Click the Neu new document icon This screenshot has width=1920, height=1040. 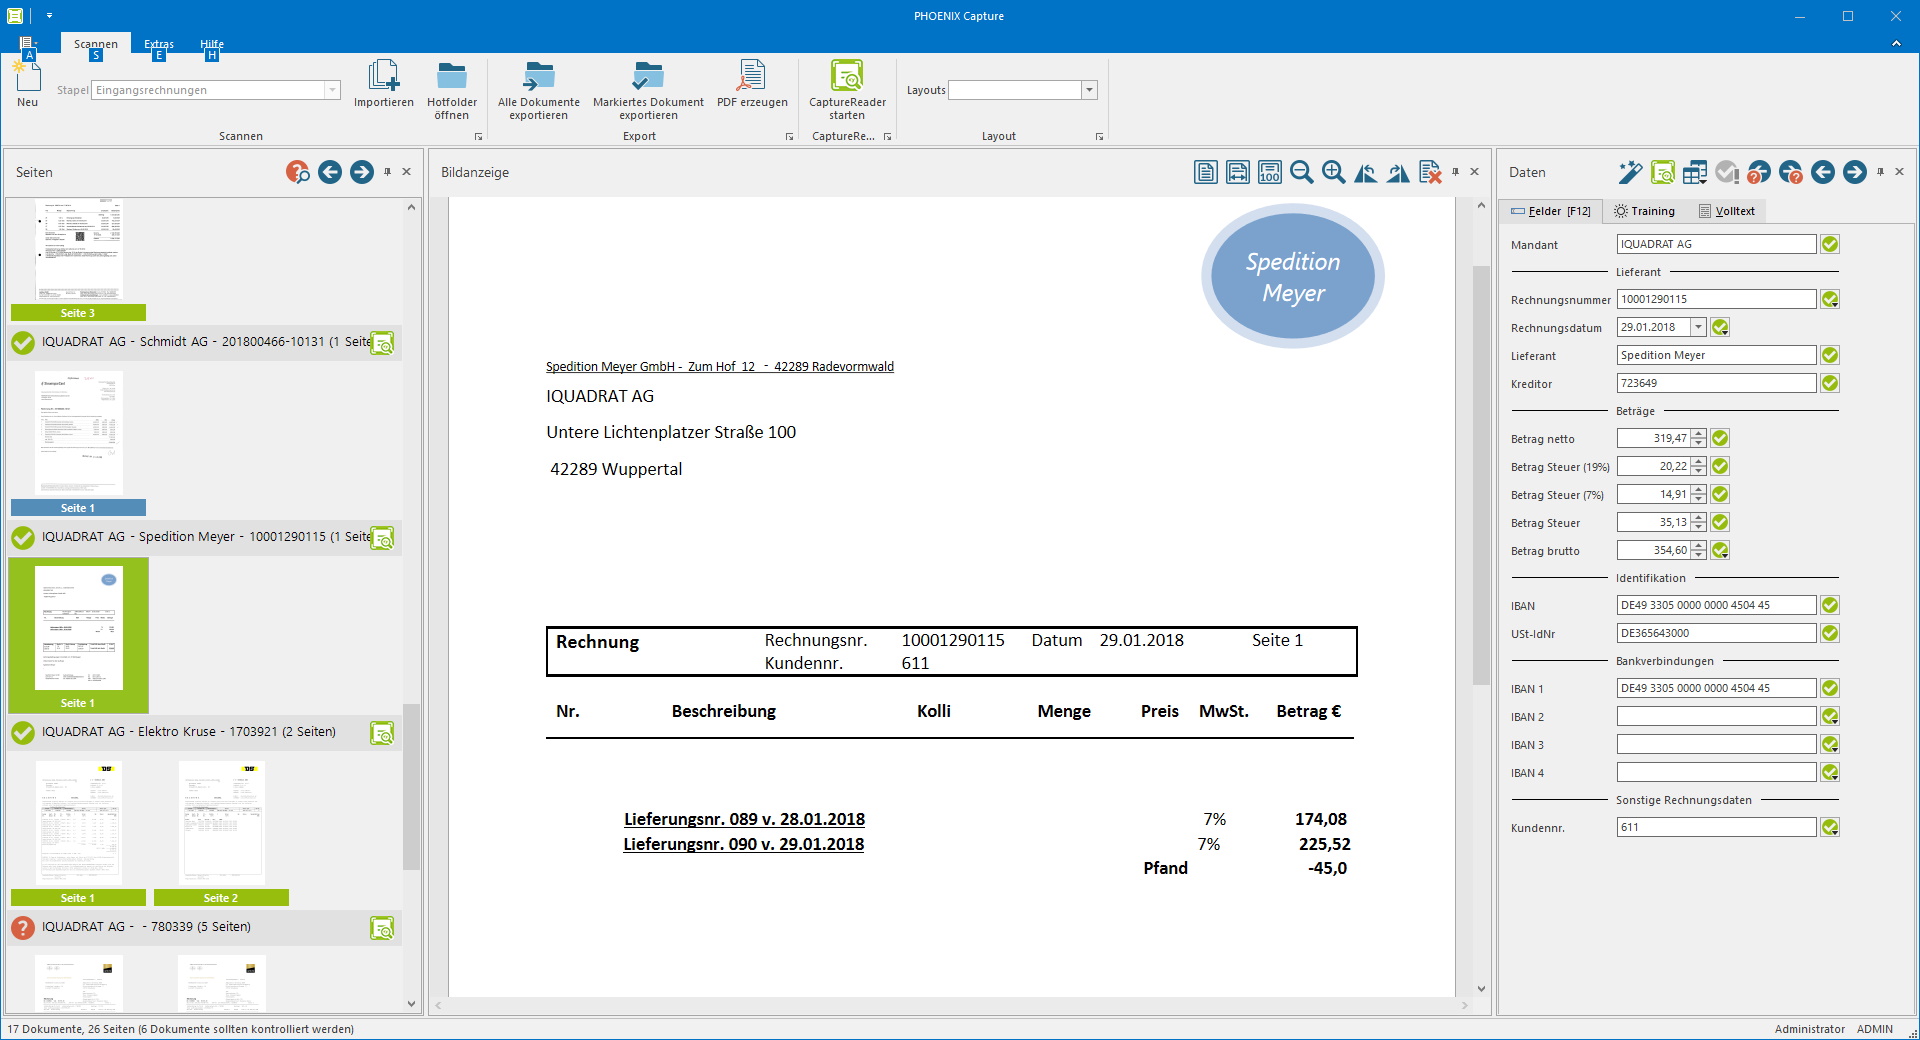[x=27, y=83]
